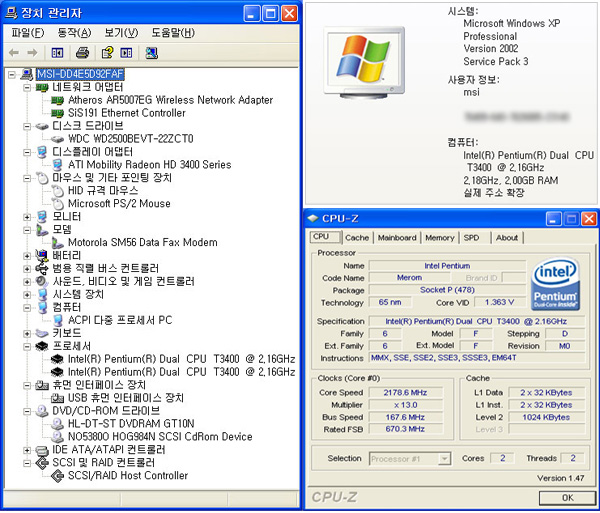
Task: Click the Back arrow in Device Manager toolbar
Action: 14,52
